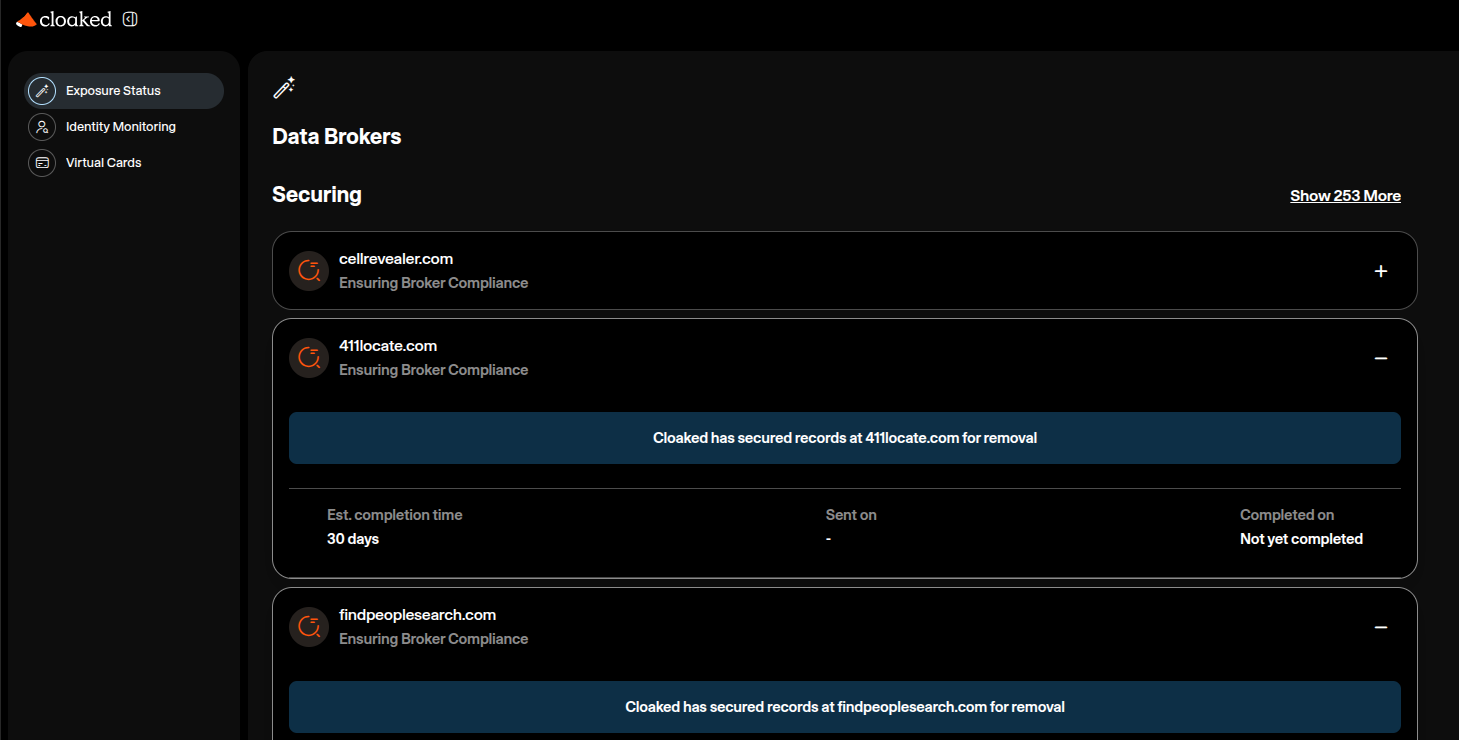Click the findpeoplesearch.com broker name
This screenshot has height=740, width=1459.
point(418,615)
